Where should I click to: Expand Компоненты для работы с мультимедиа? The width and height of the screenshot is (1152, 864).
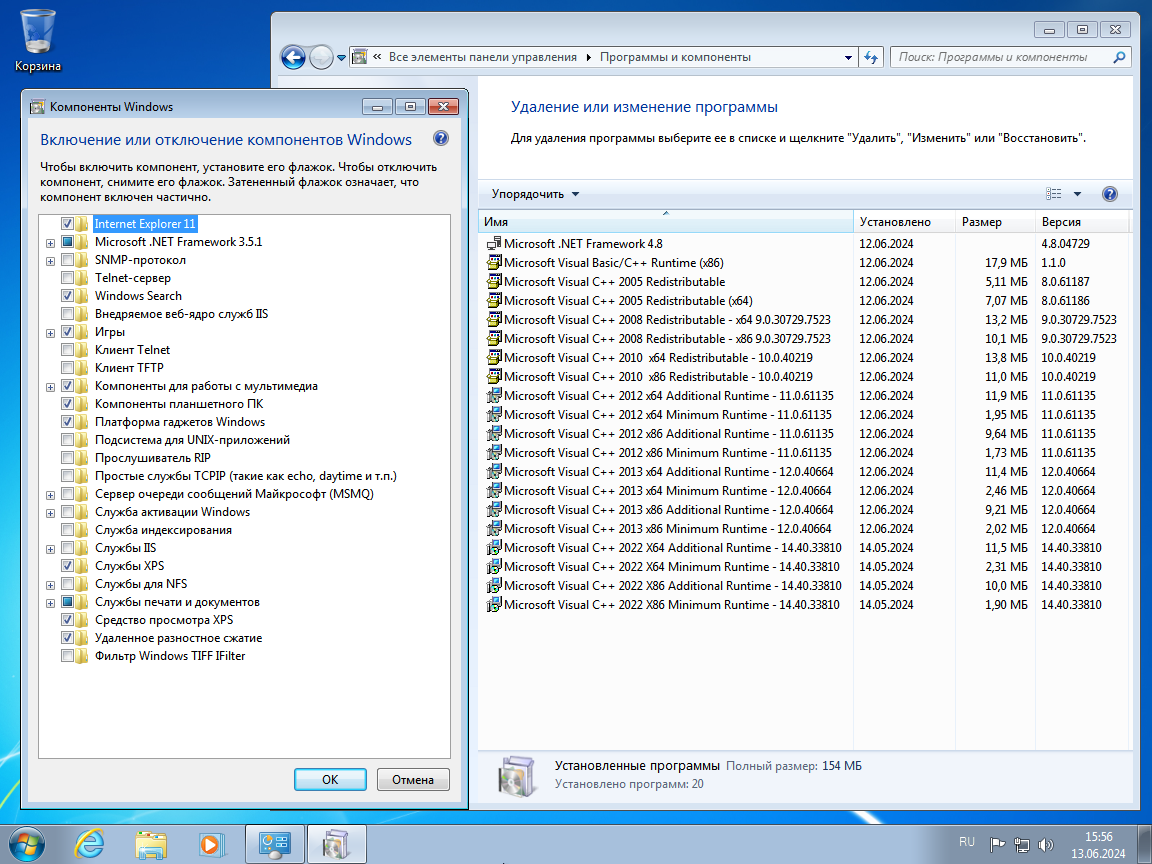tap(51, 387)
